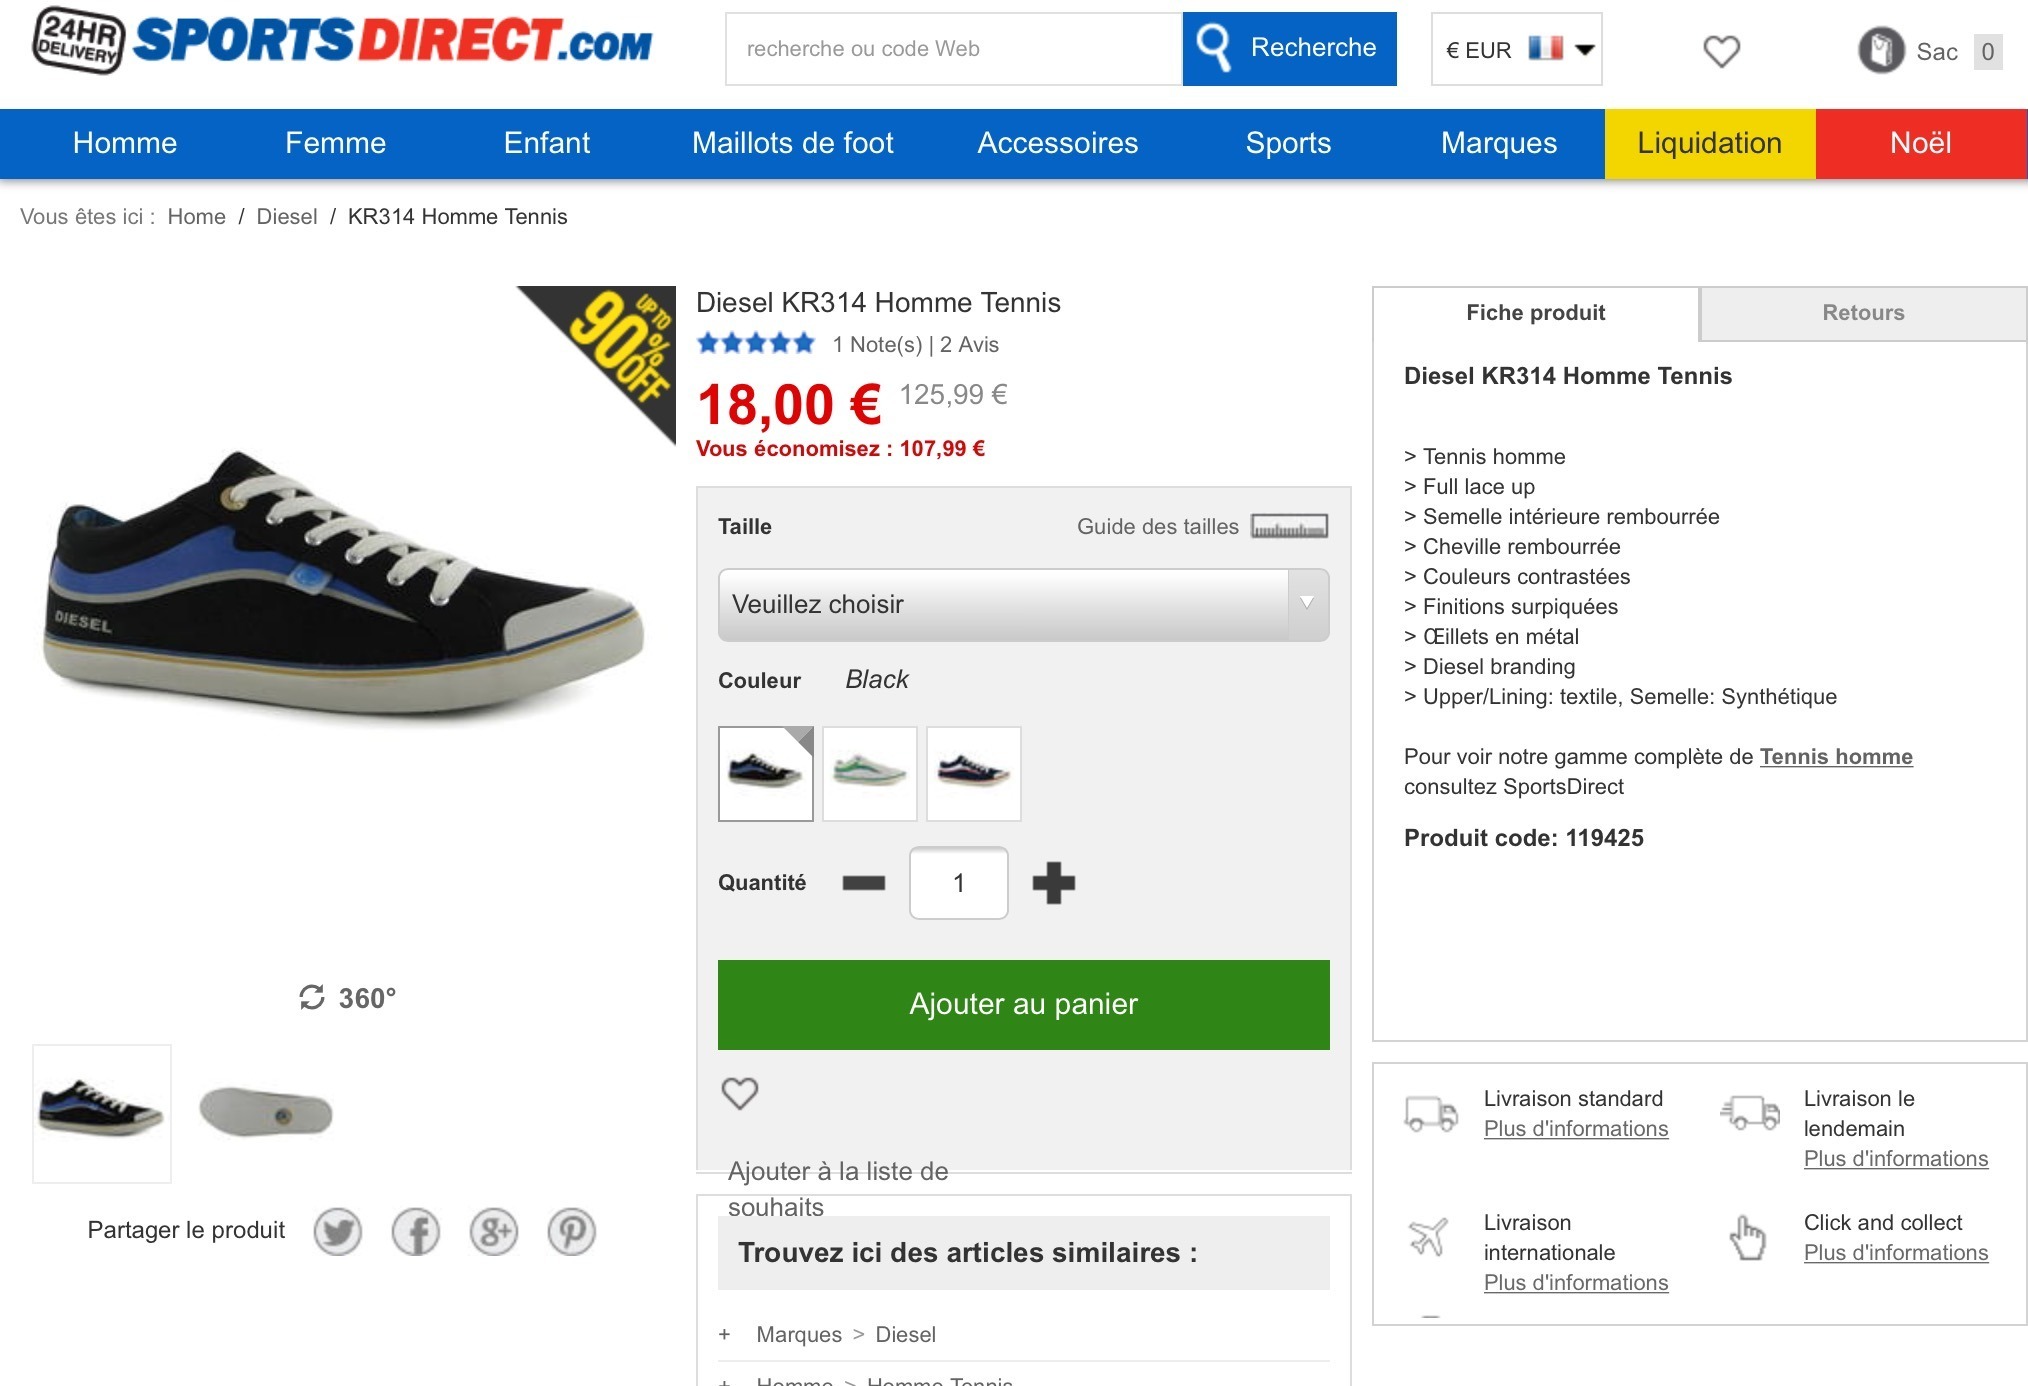Decrease quantity with minus button
Image resolution: width=2028 pixels, height=1386 pixels.
[x=864, y=883]
